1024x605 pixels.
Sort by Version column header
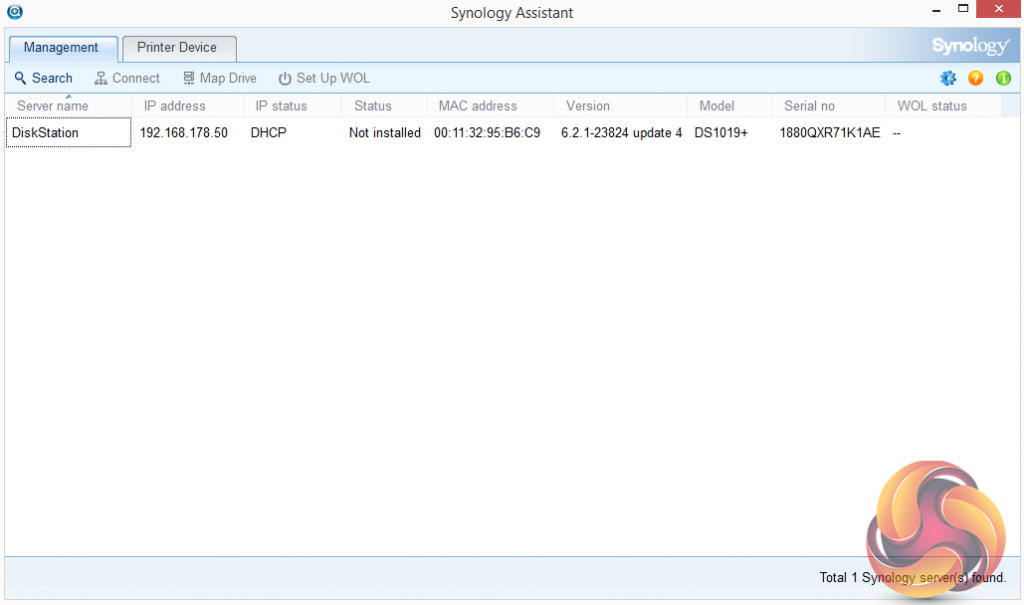[x=620, y=106]
